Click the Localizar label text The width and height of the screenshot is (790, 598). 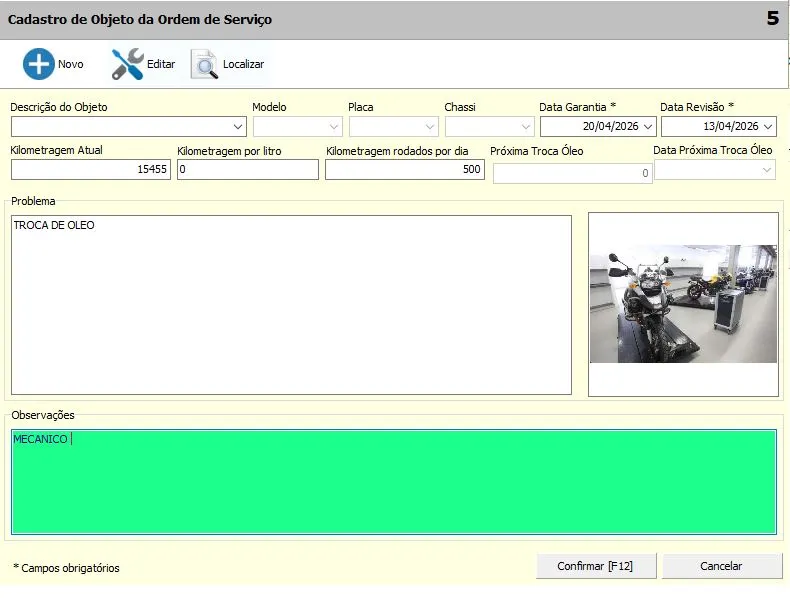pos(243,64)
